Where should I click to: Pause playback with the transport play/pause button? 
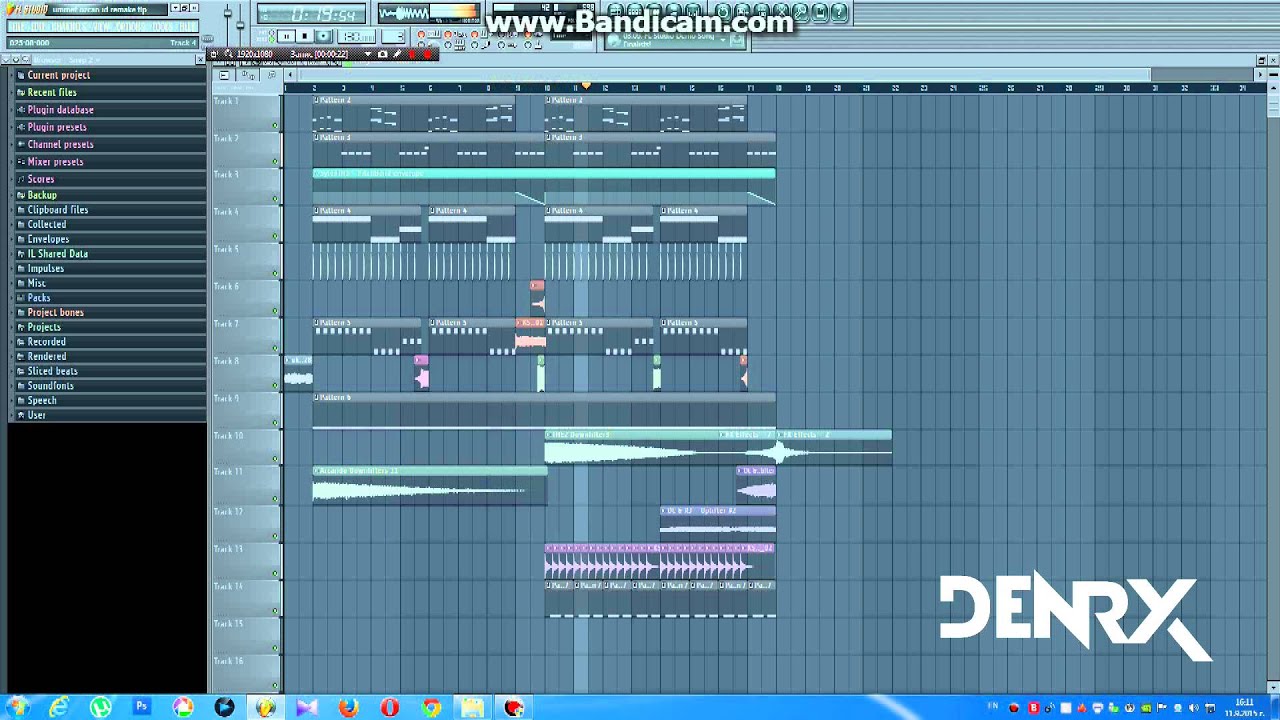pyautogui.click(x=286, y=36)
